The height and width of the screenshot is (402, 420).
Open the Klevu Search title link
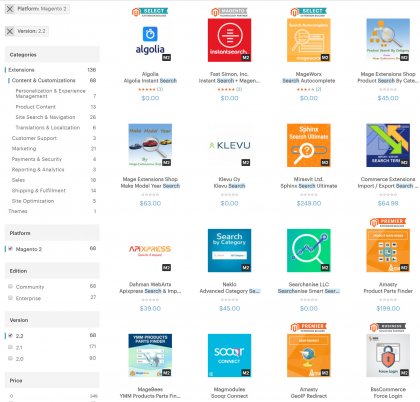click(229, 186)
